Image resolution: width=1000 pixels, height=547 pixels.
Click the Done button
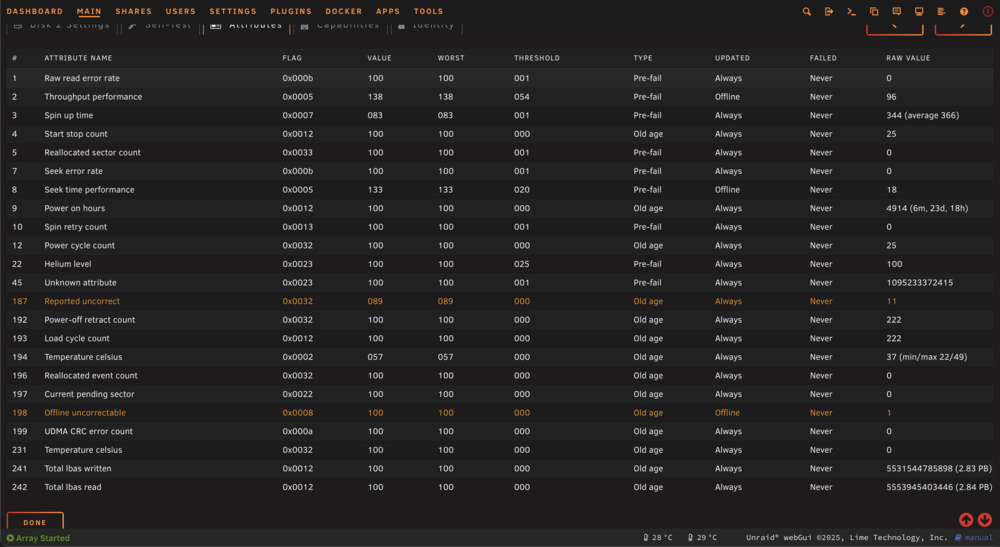coord(35,521)
